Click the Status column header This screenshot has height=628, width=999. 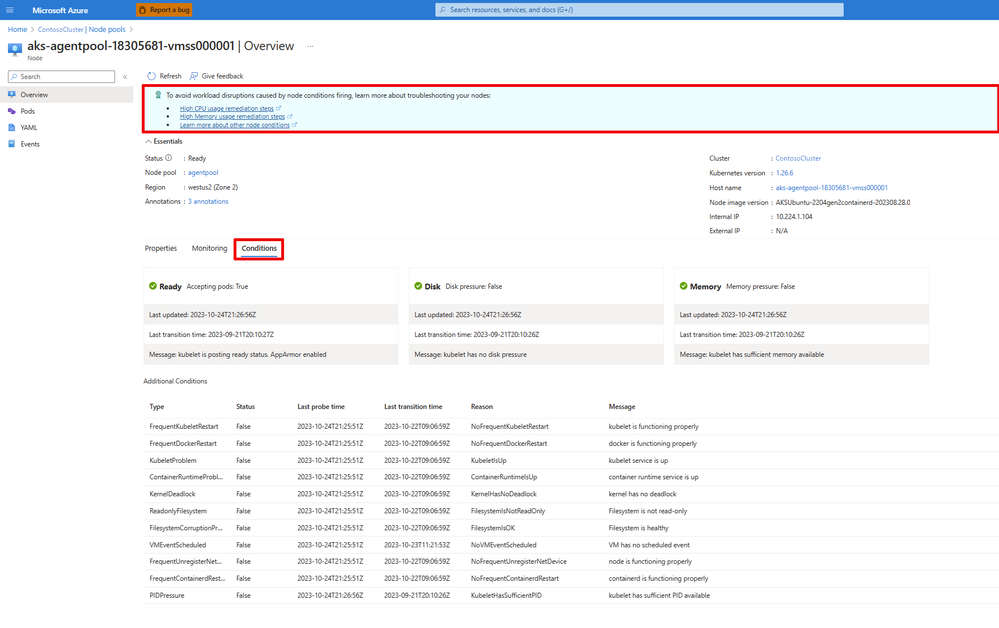pos(245,406)
